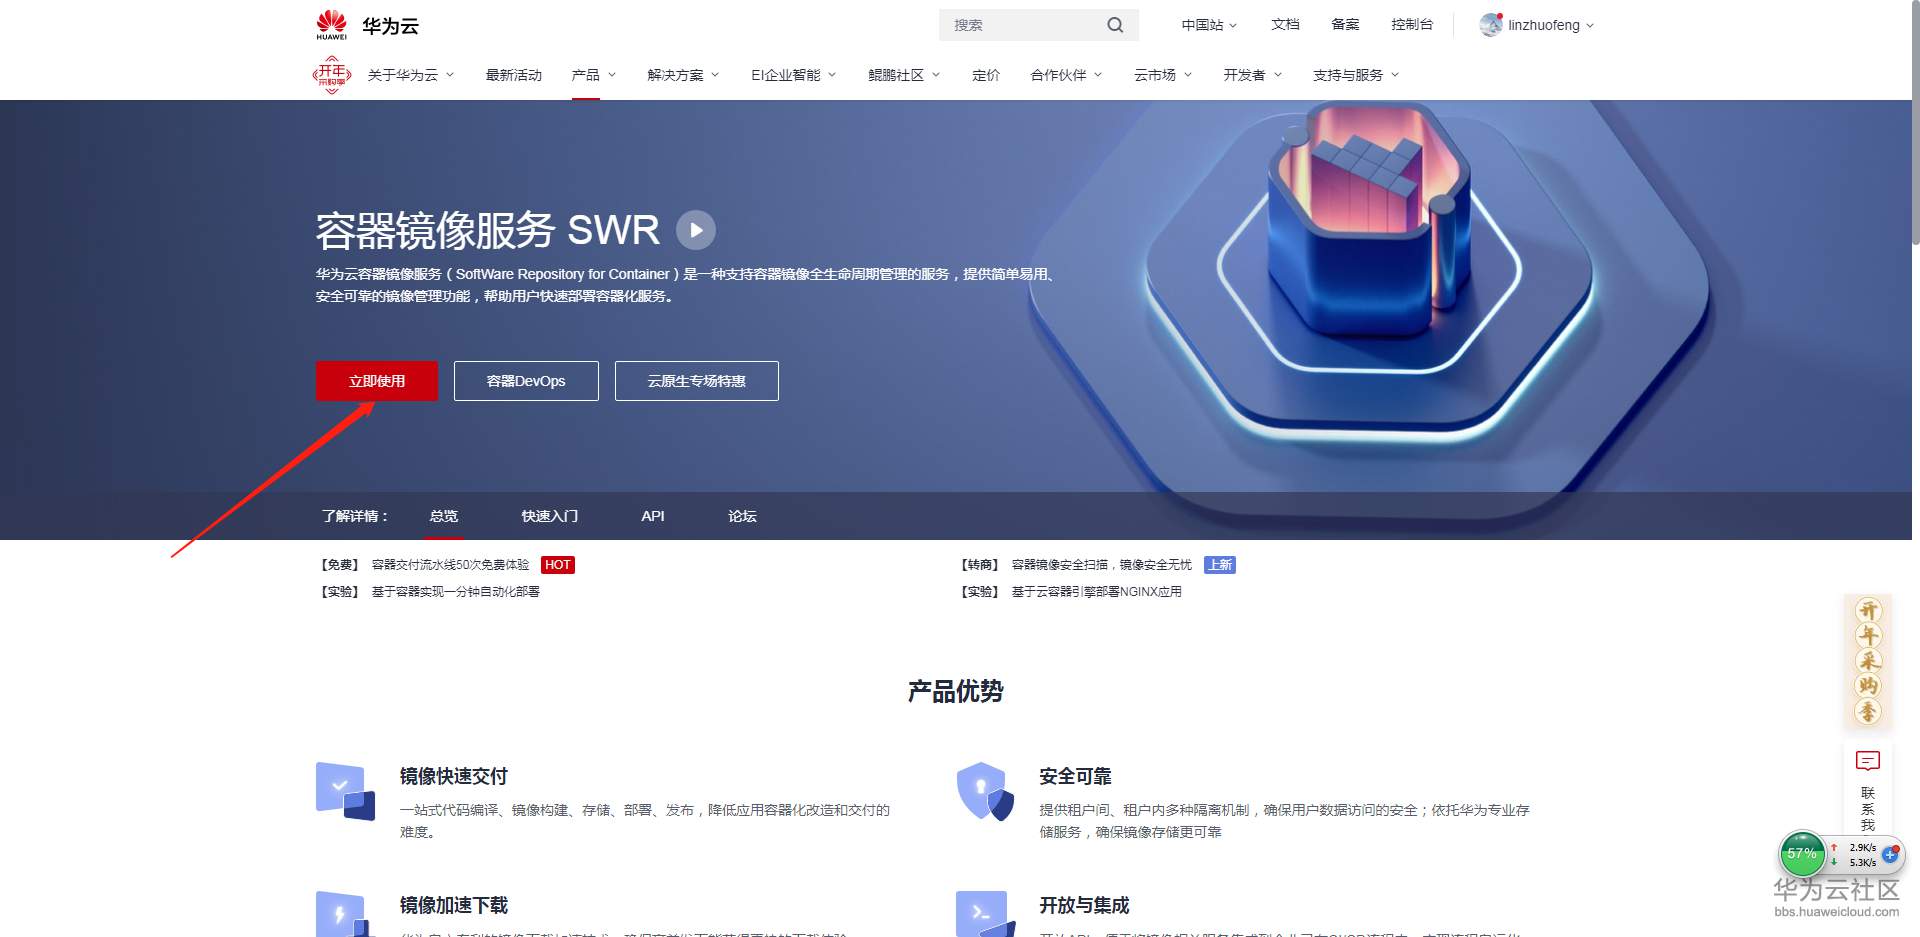Expand the EI企业智能 menu
1920x937 pixels.
794,75
